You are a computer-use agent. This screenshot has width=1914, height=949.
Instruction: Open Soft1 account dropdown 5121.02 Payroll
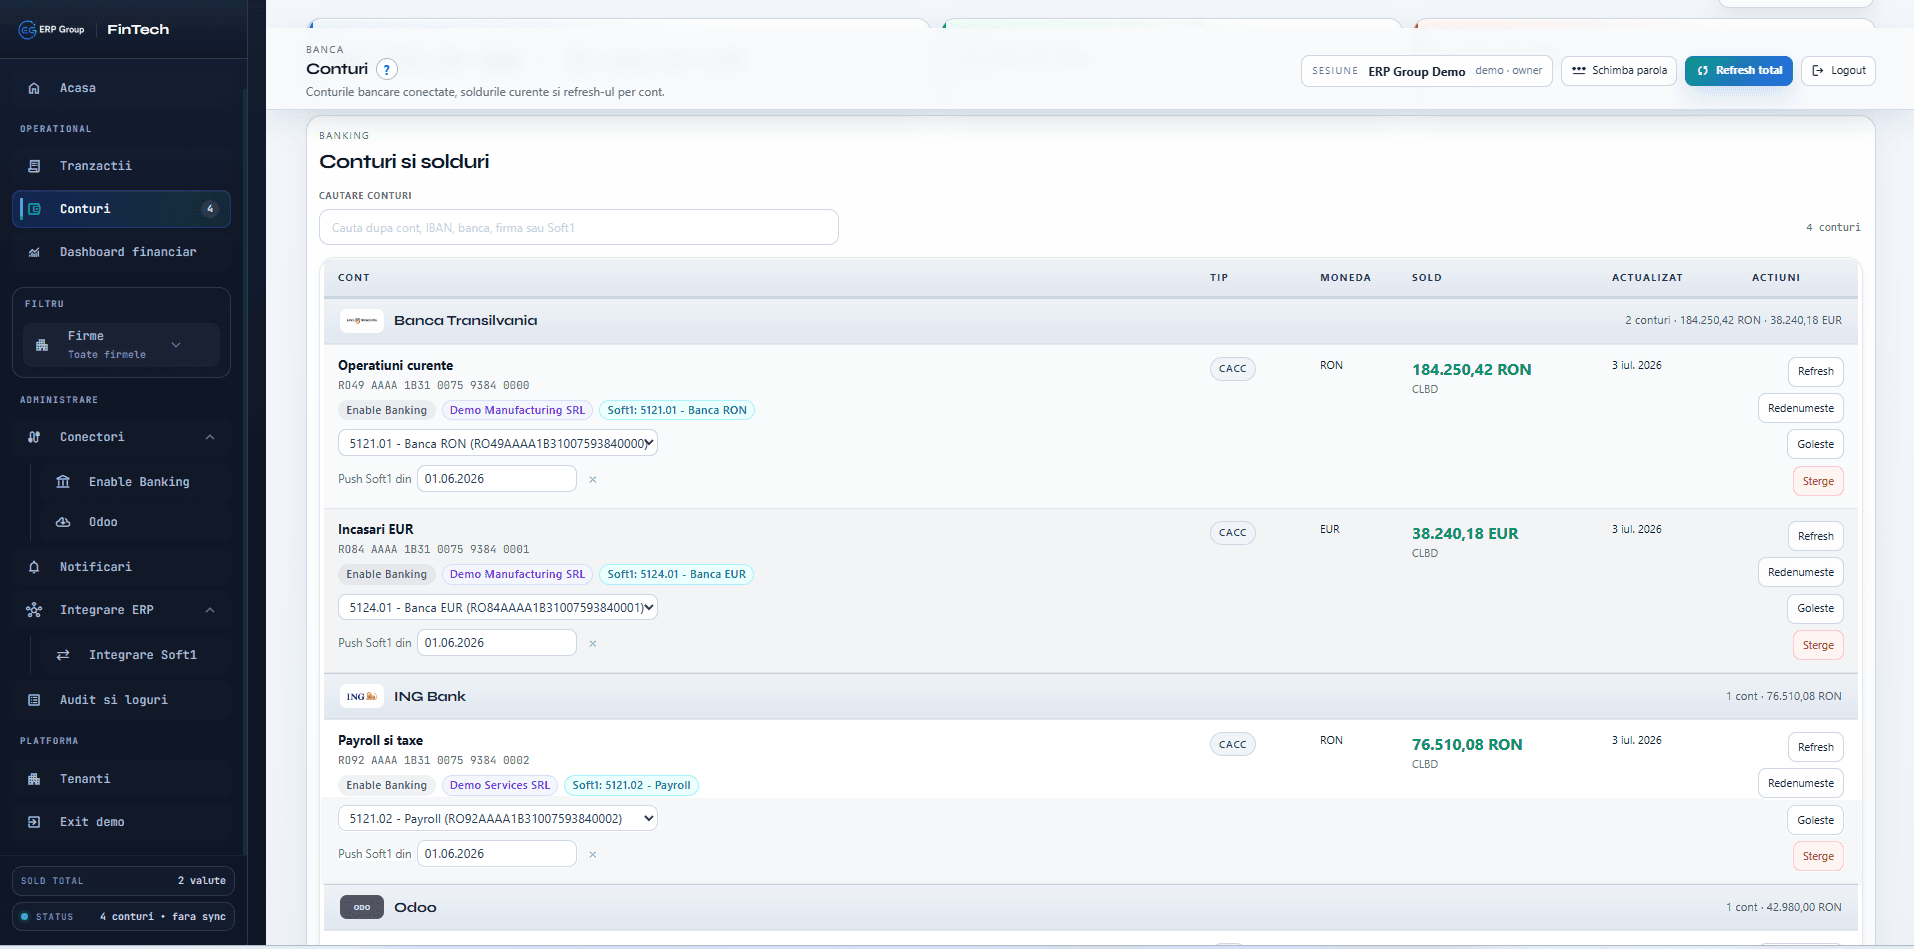coord(498,818)
